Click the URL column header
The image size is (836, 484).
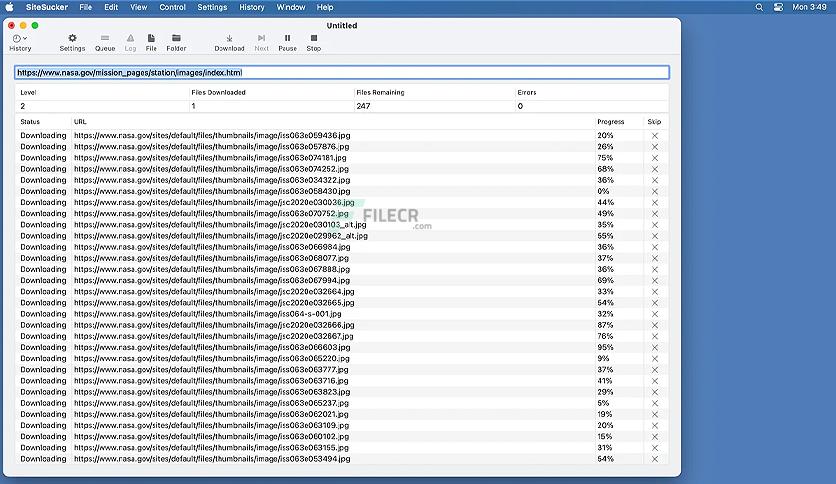pyautogui.click(x=80, y=122)
